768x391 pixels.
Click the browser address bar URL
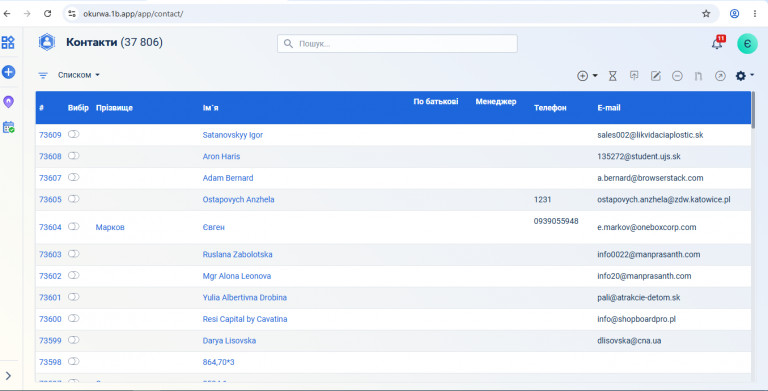tap(133, 14)
